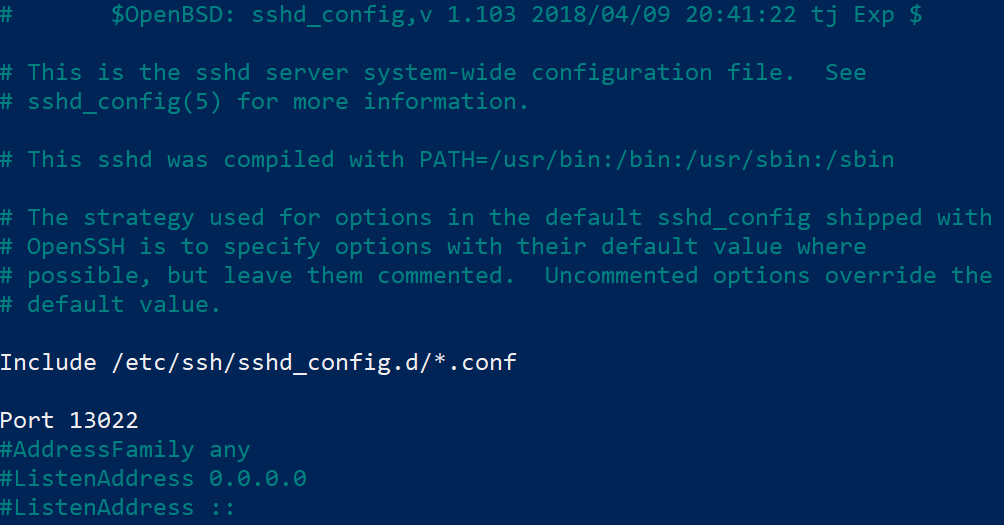Image resolution: width=1004 pixels, height=525 pixels.
Task: Click the word Include
Action: pos(48,363)
